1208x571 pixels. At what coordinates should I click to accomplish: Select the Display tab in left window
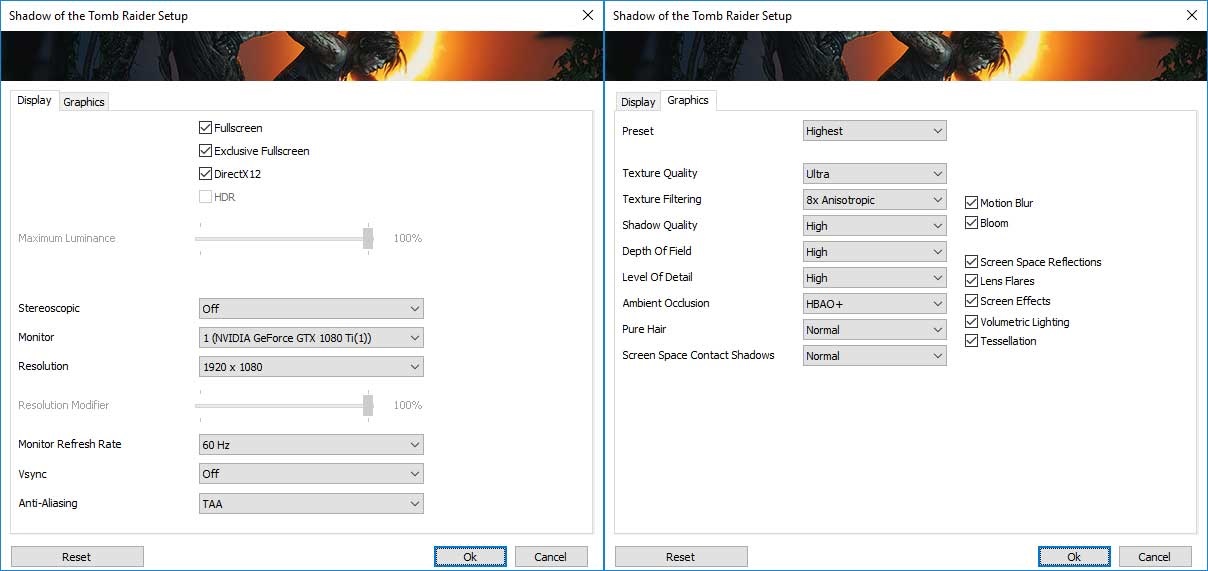click(x=35, y=100)
